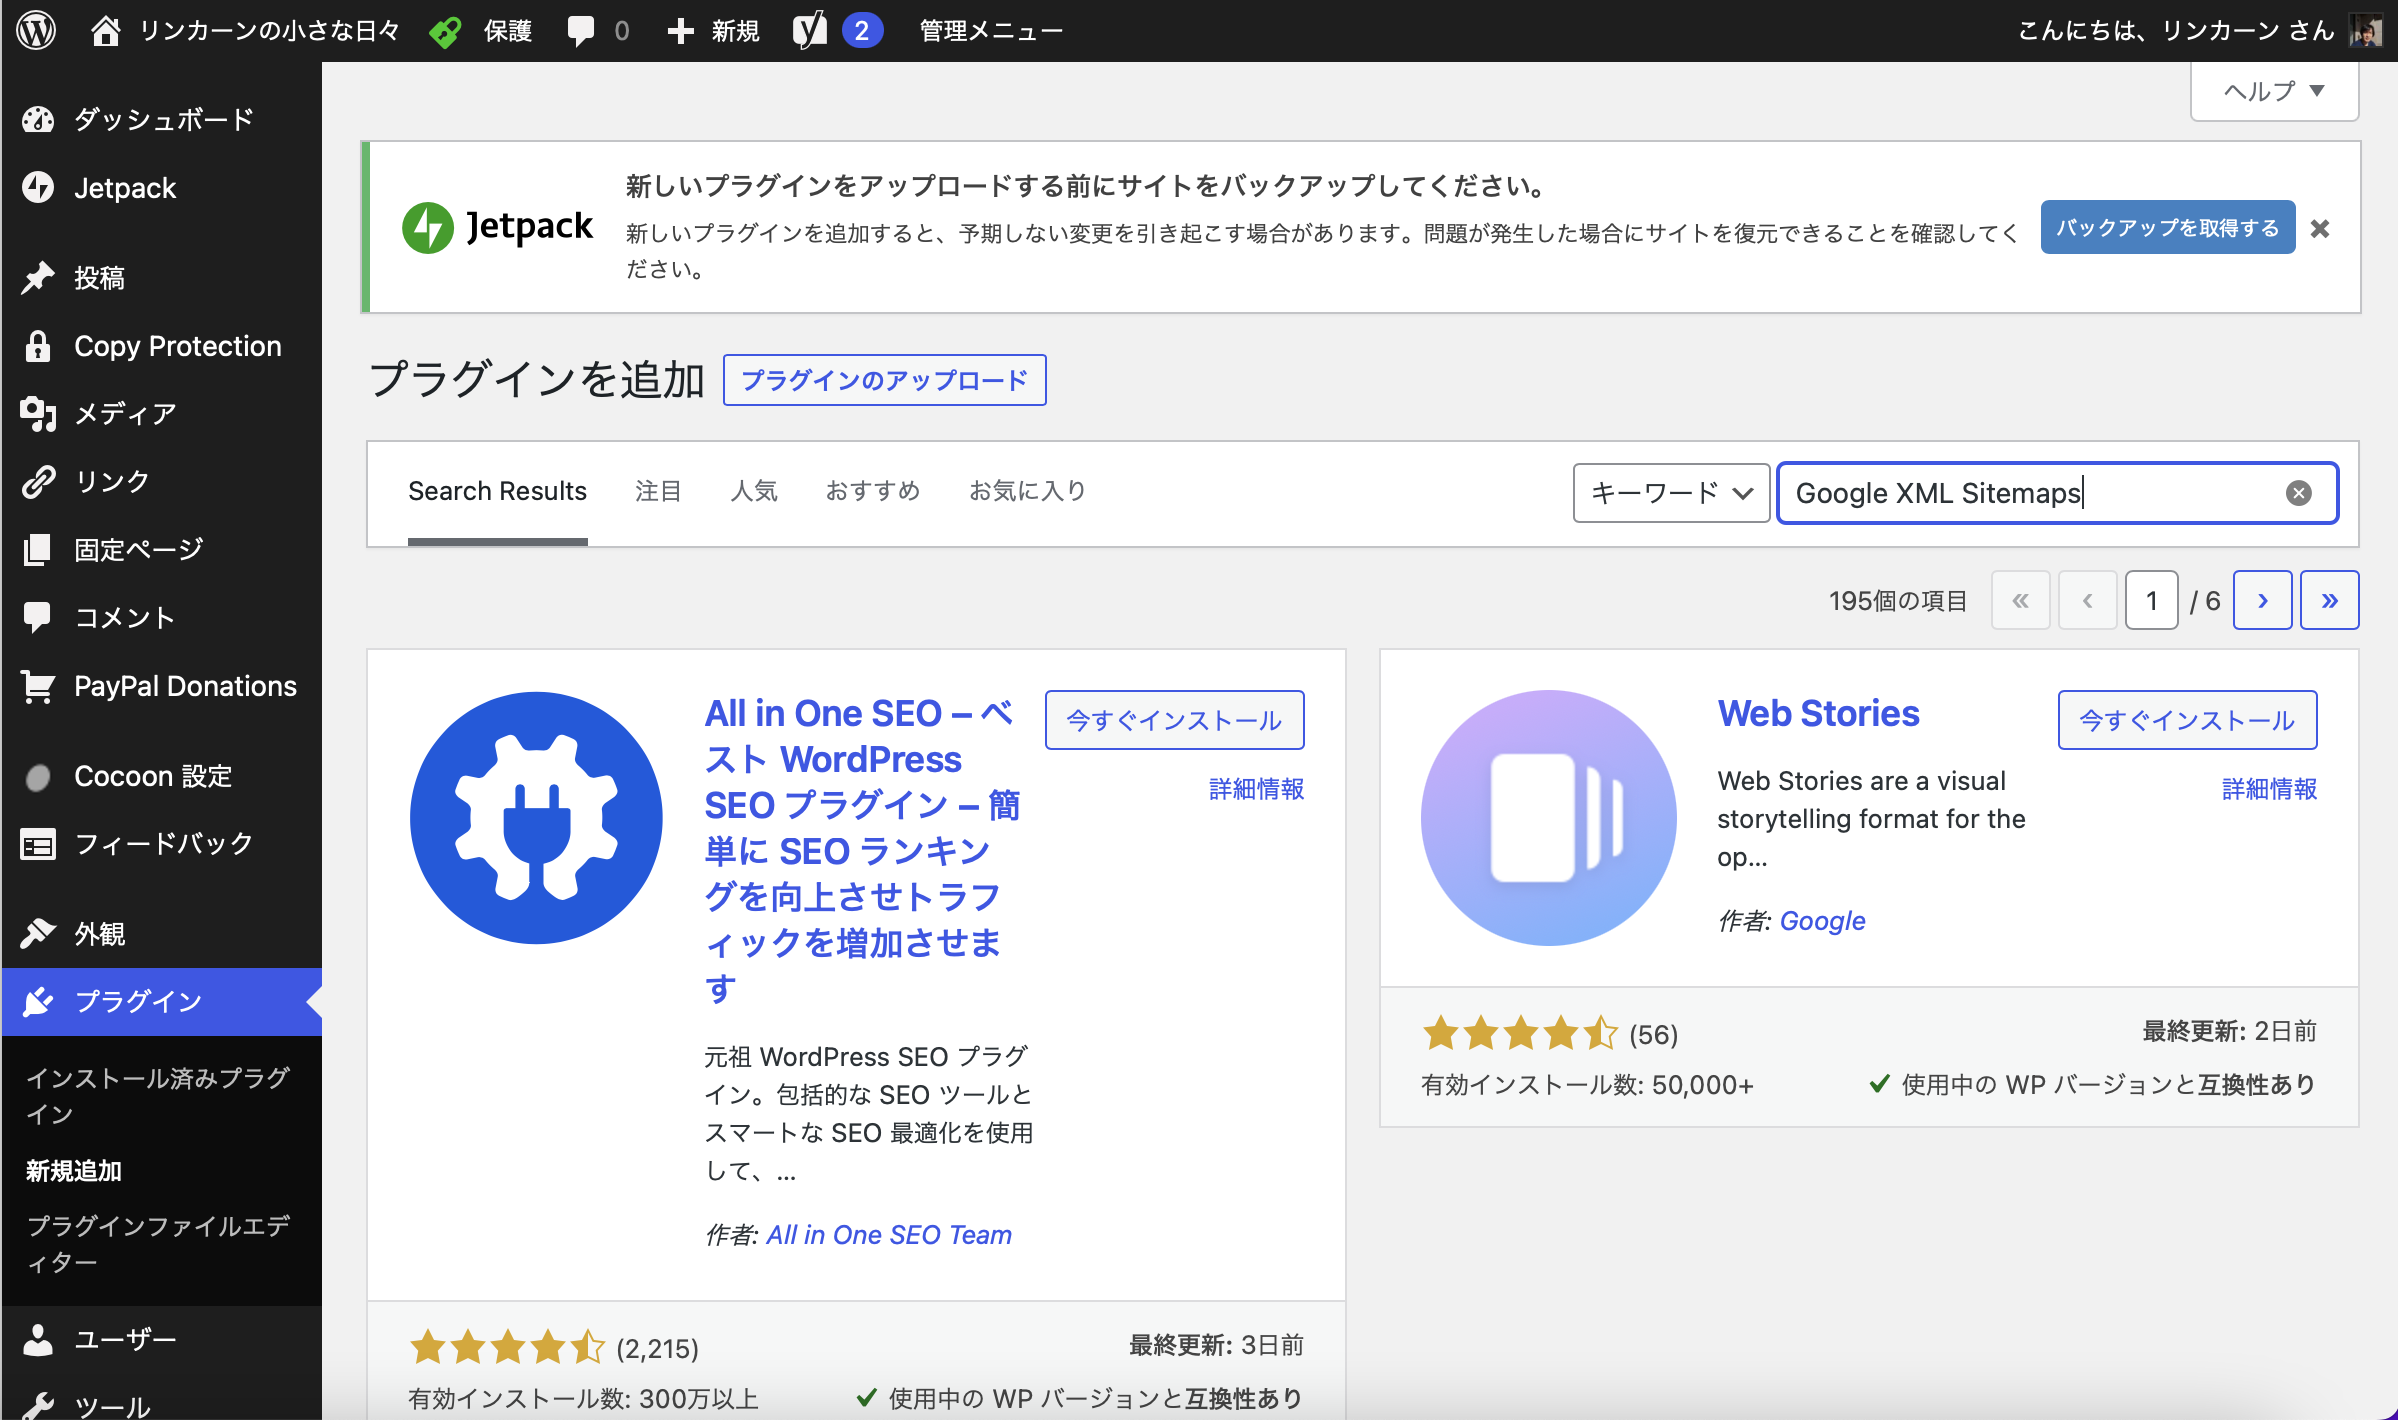Open メディア media library
The image size is (2398, 1420).
click(162, 413)
